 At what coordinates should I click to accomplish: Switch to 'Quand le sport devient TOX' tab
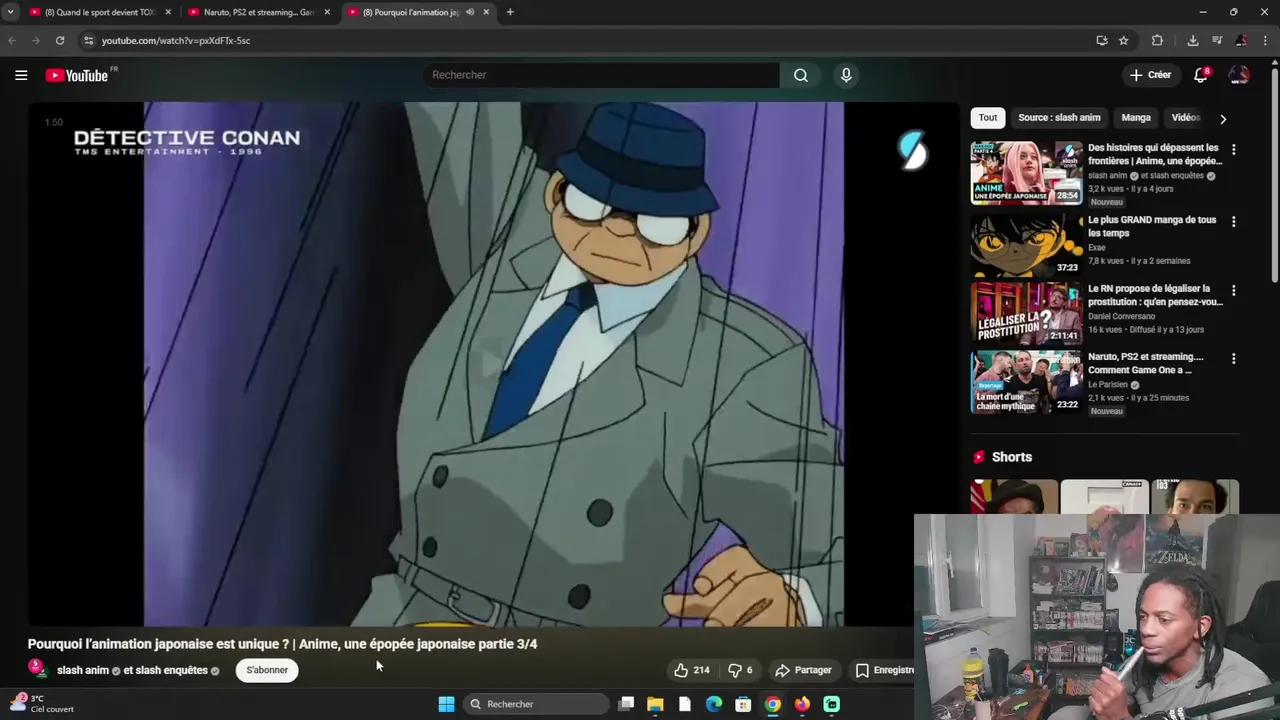(x=100, y=12)
